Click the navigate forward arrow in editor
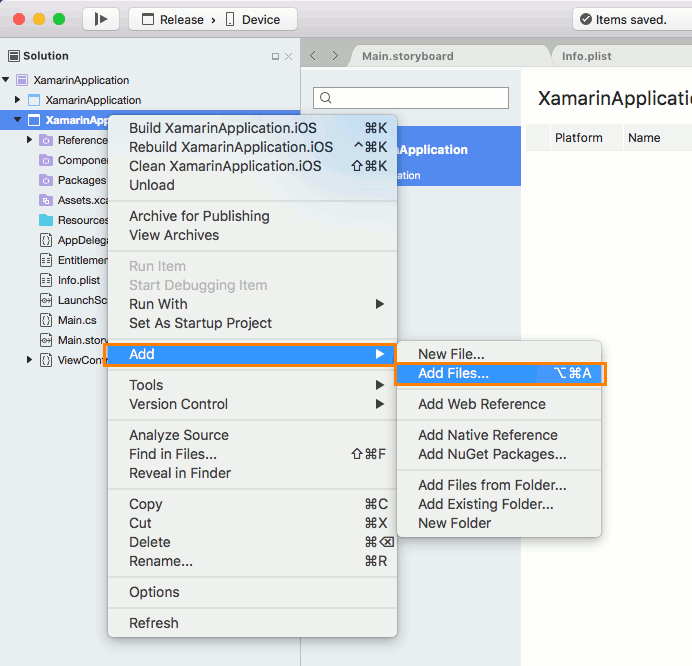692x666 pixels. click(x=335, y=56)
